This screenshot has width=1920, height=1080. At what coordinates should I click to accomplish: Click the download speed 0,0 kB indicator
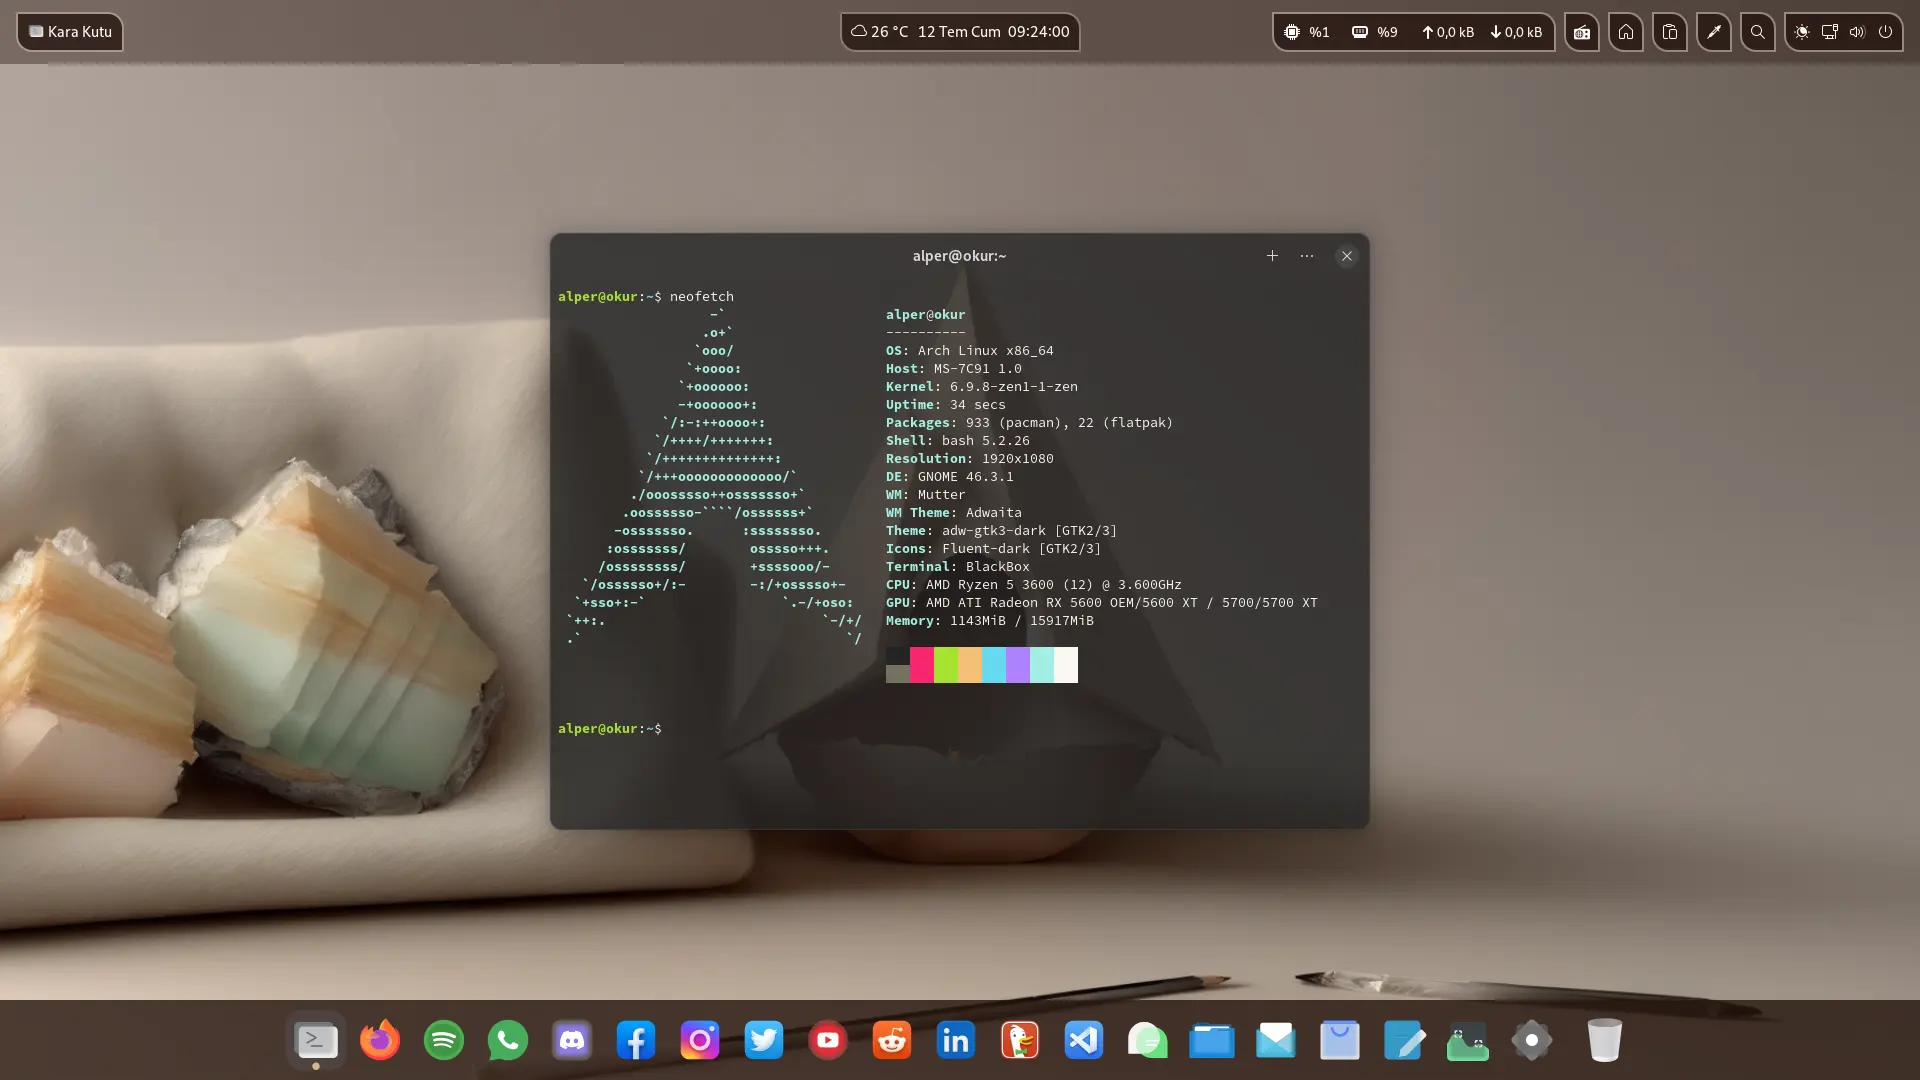pyautogui.click(x=1516, y=32)
